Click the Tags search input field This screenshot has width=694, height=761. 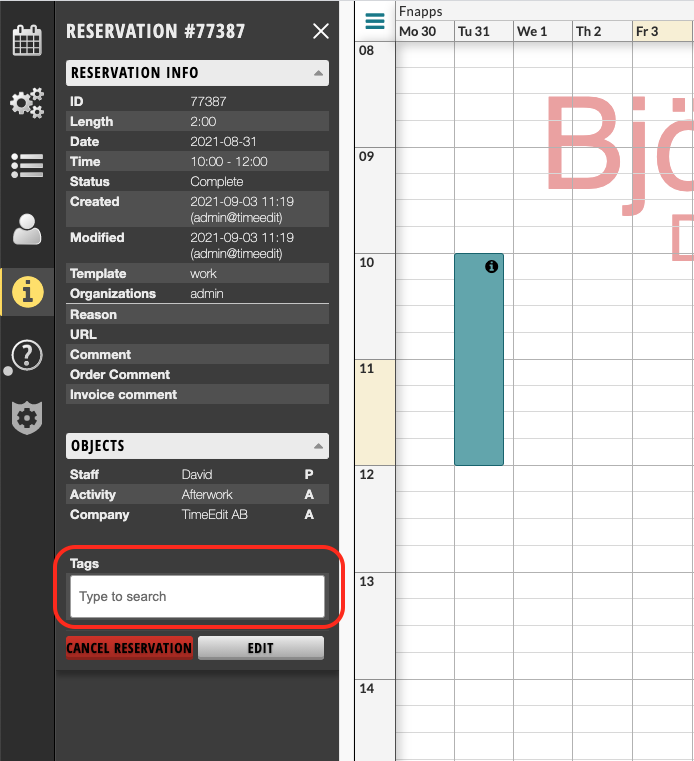pos(197,596)
